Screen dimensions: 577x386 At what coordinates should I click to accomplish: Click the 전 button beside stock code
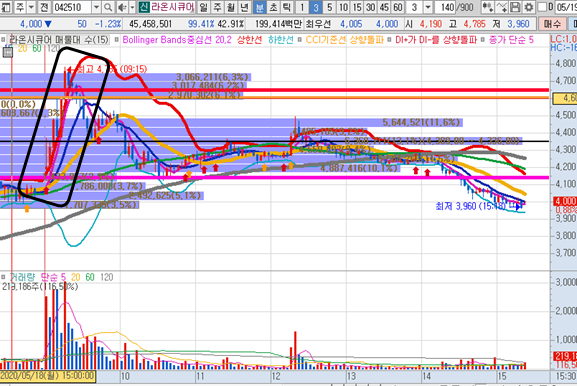[x=44, y=7]
